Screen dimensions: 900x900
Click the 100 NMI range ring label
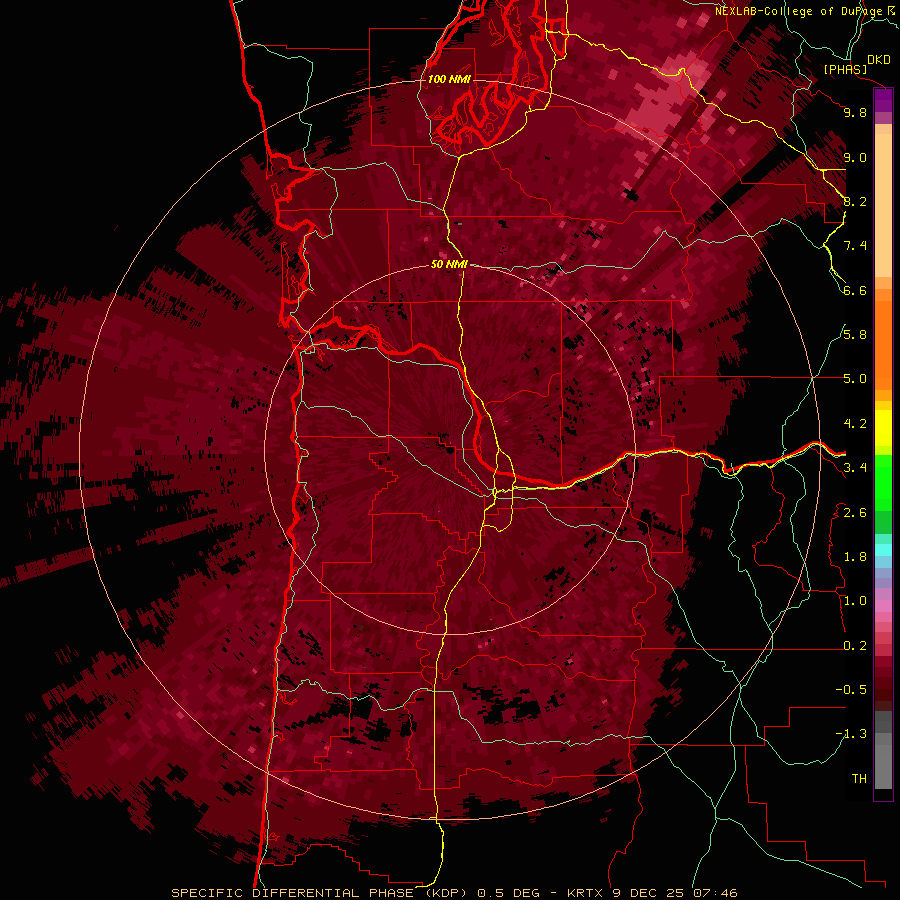(x=449, y=79)
